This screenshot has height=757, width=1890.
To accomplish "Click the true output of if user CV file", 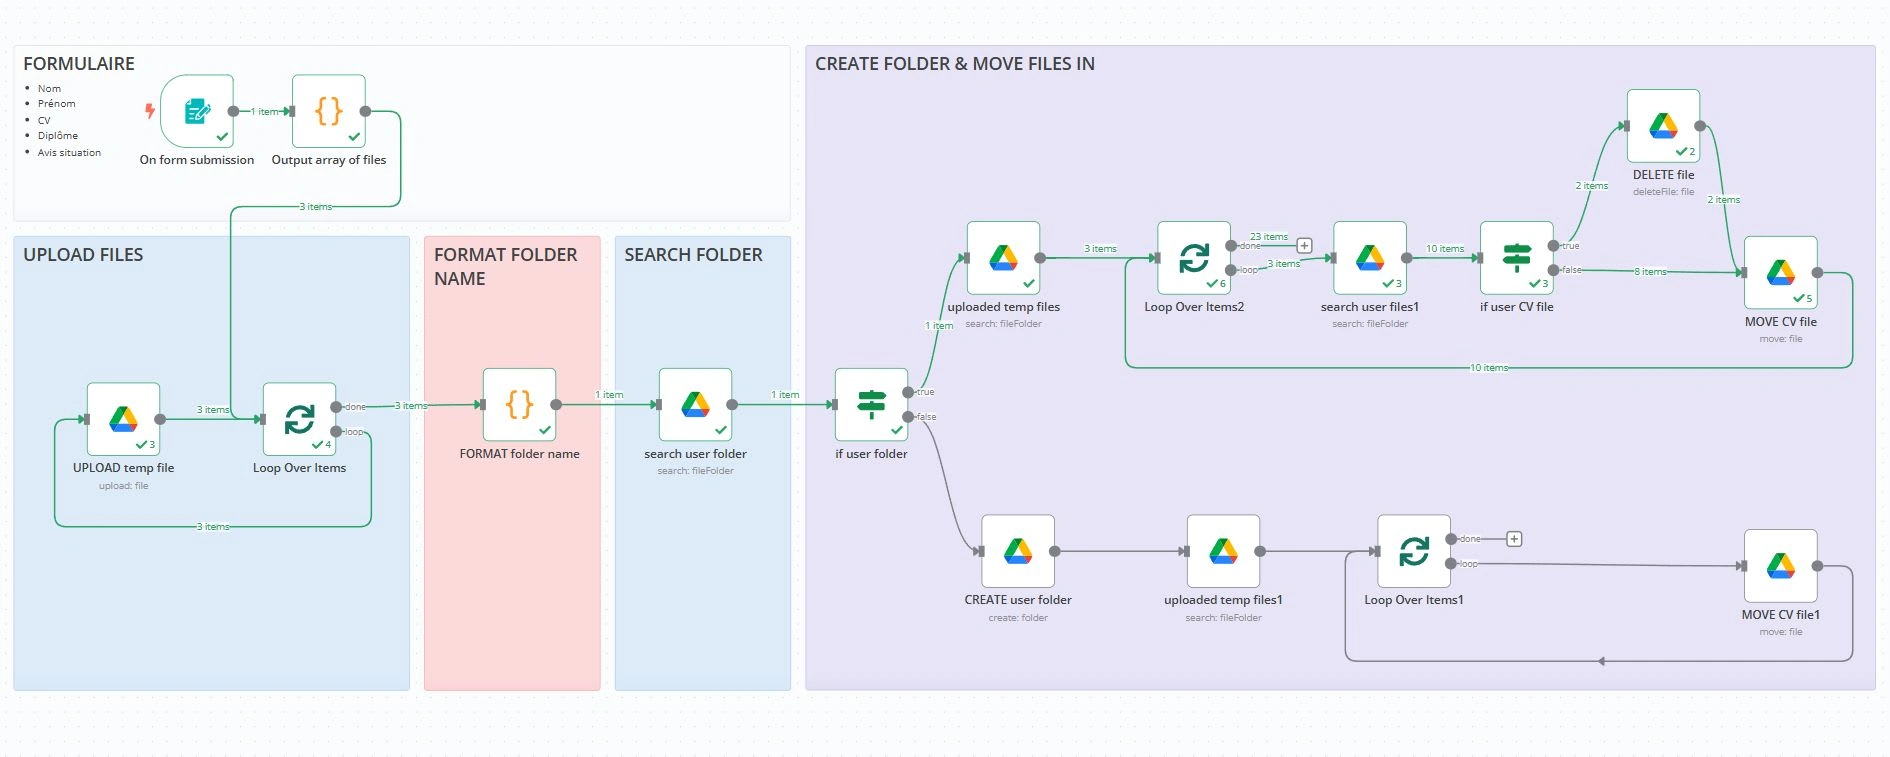I will [x=1553, y=246].
